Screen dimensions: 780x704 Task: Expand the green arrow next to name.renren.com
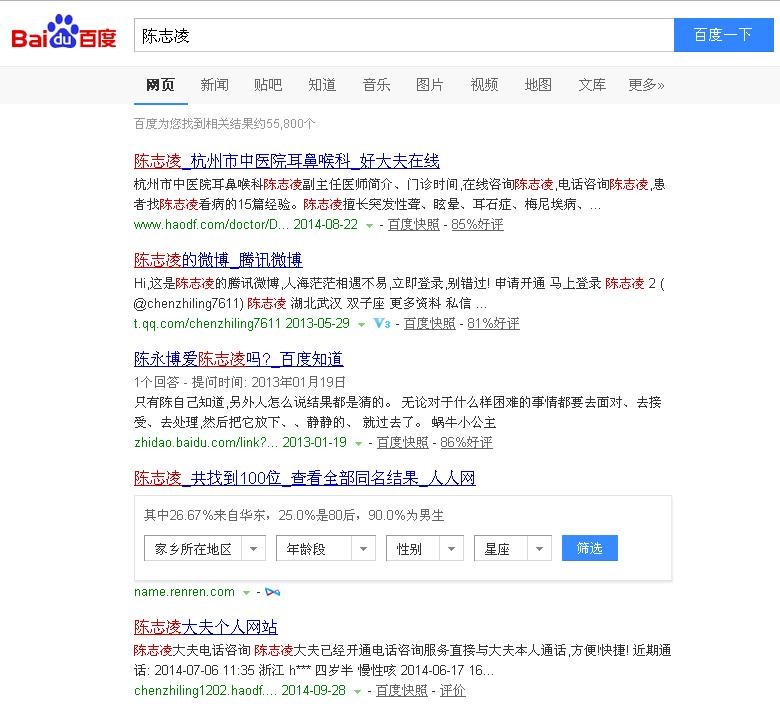pyautogui.click(x=246, y=593)
